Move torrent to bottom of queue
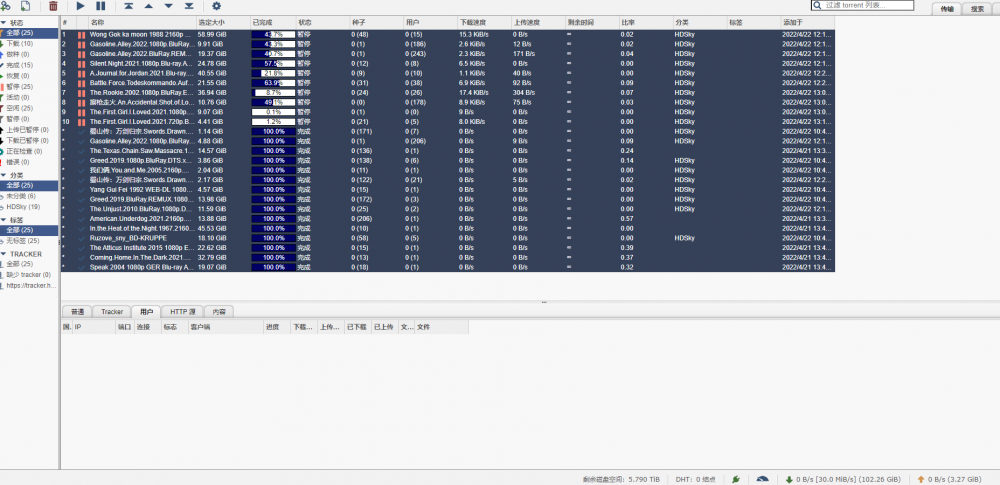Viewport: 1000px width, 485px height. [x=189, y=6]
